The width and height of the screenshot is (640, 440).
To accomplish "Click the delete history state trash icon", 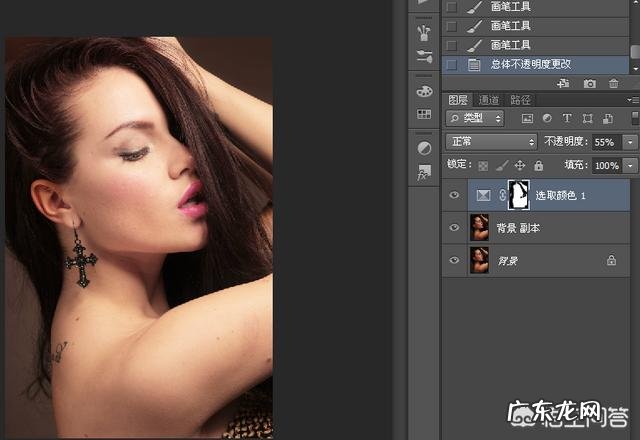I will click(x=614, y=84).
